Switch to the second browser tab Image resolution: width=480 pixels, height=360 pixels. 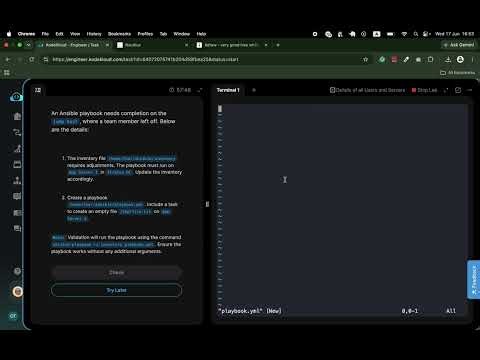(x=153, y=45)
